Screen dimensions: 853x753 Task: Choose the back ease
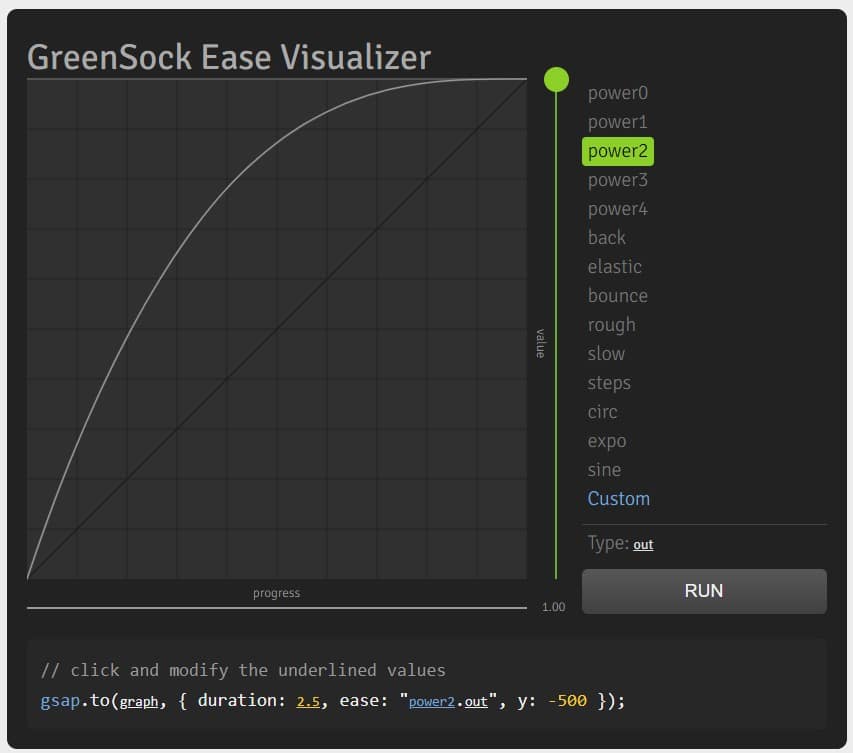pos(607,238)
